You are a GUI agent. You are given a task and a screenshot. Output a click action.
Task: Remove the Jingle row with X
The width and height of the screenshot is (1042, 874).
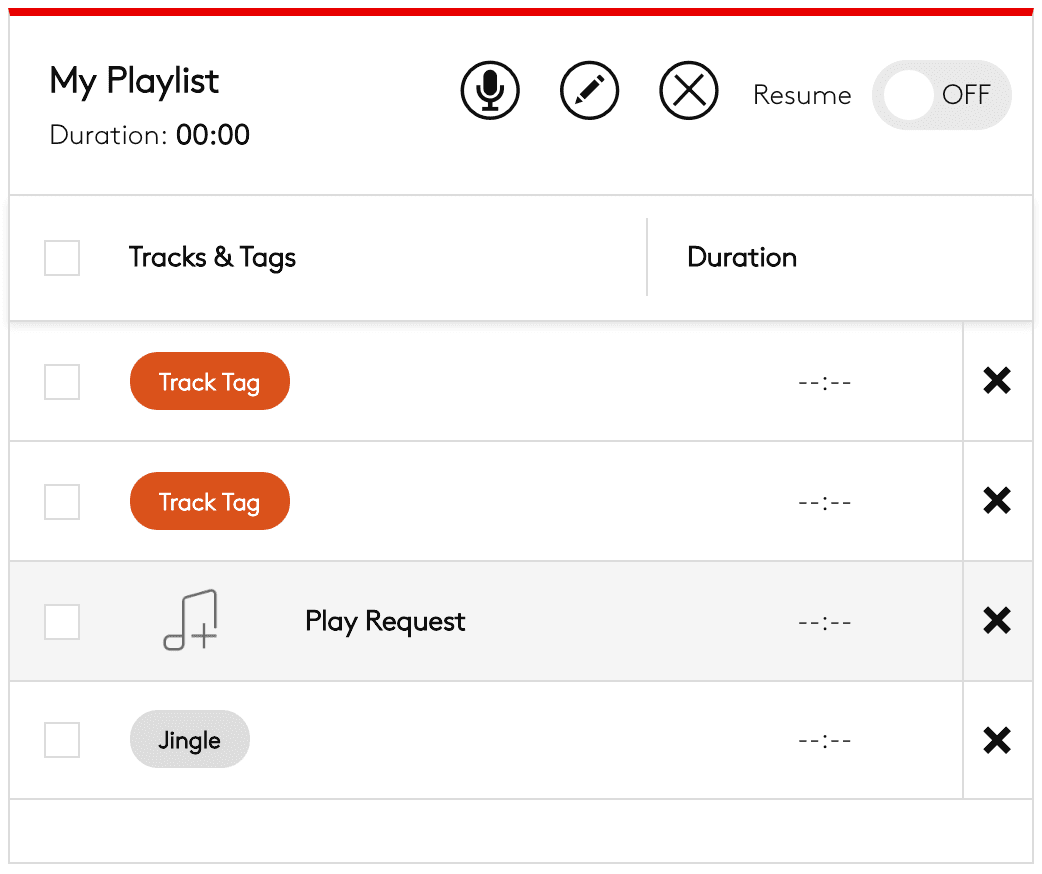pos(997,741)
